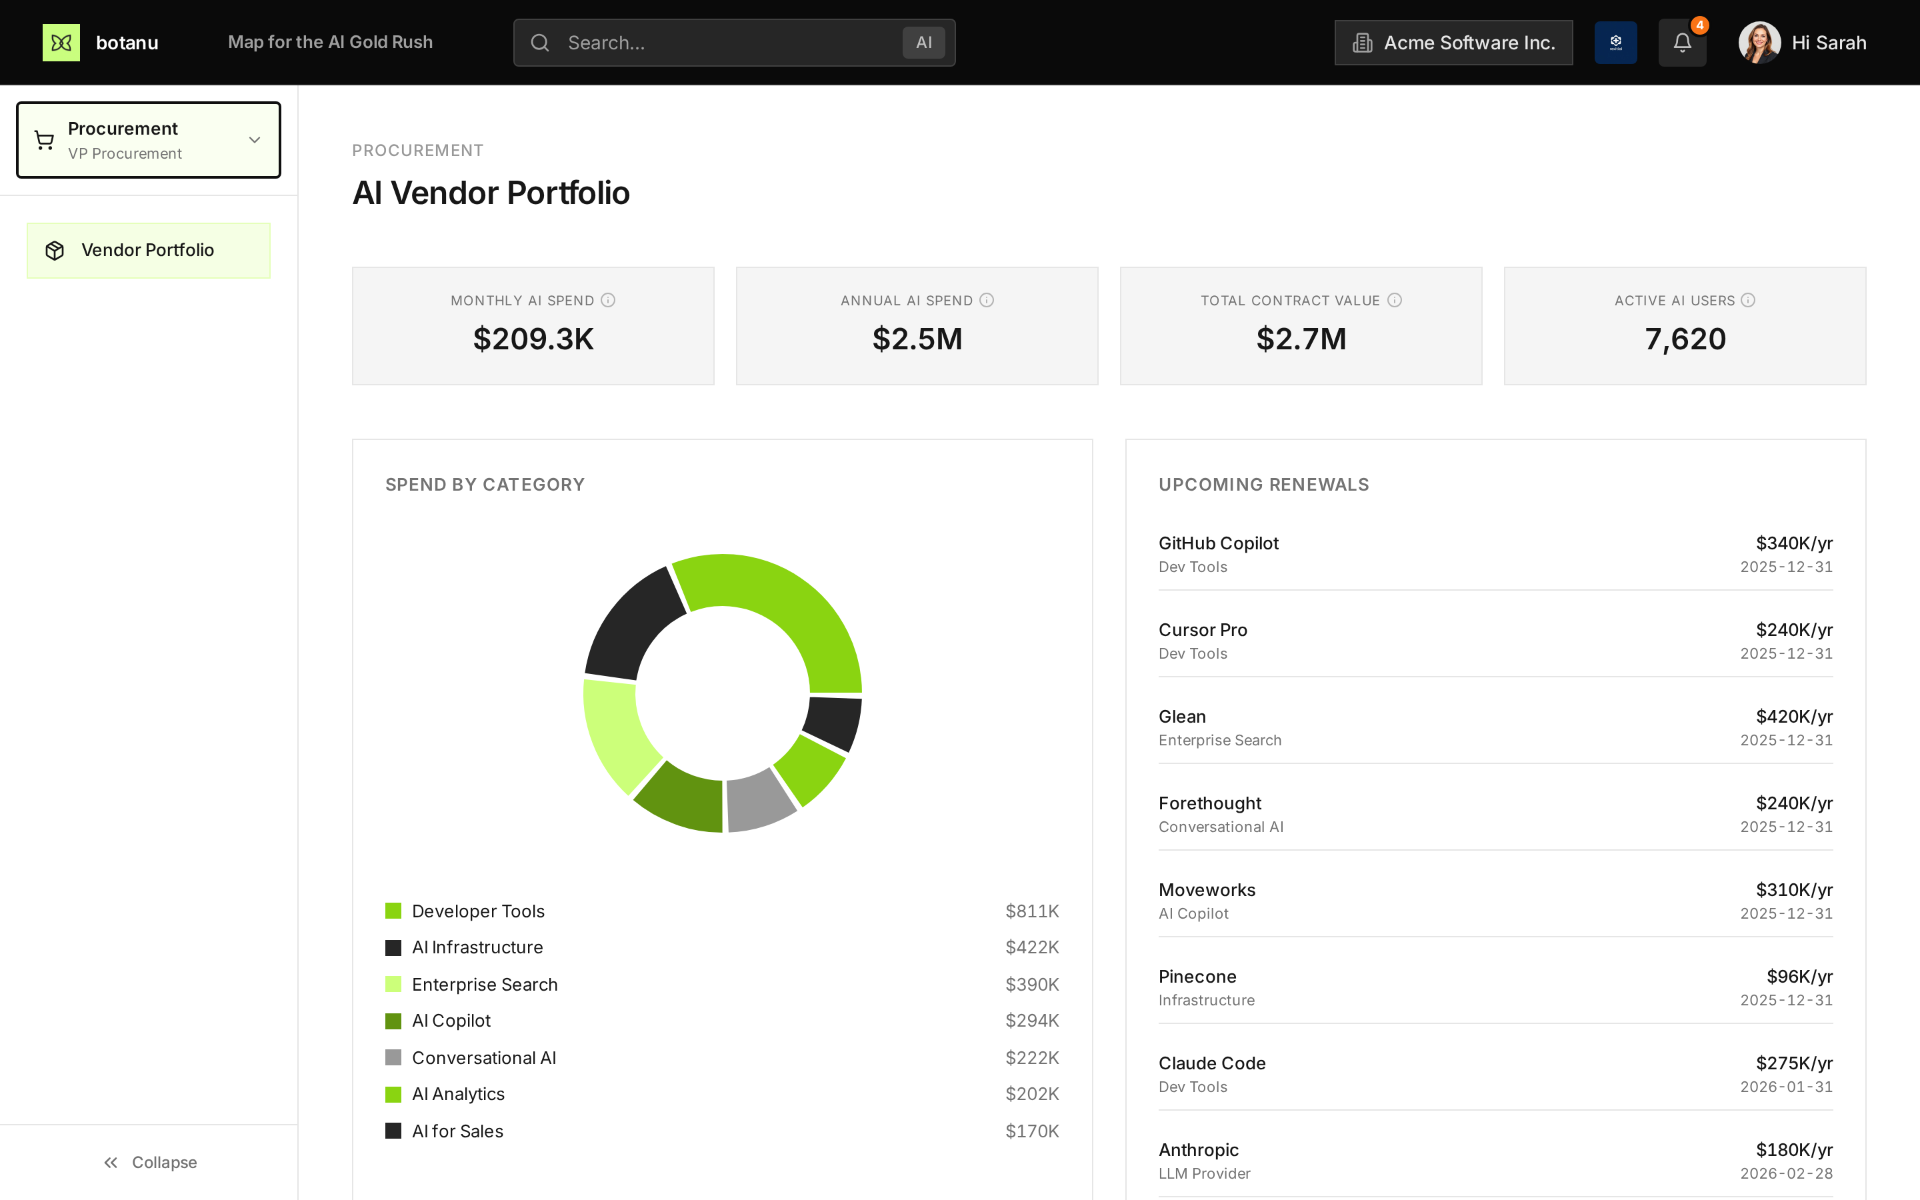Screen dimensions: 1920x1200
Task: Collapse the sidebar
Action: tap(149, 1162)
